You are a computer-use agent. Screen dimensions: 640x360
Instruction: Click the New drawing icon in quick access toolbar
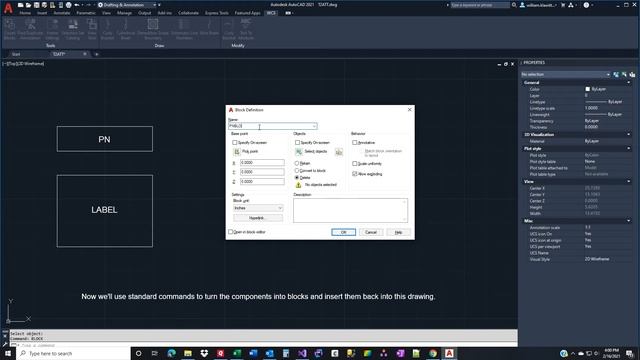[20, 5]
